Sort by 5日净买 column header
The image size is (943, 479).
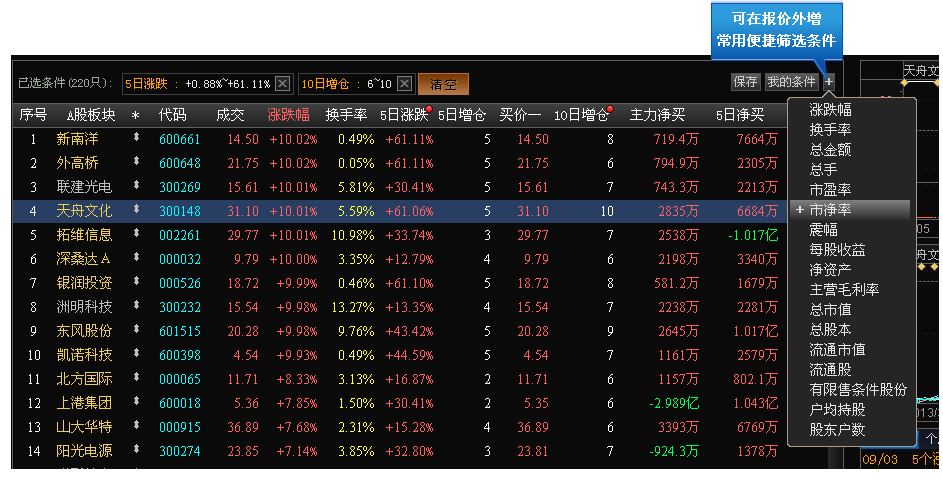pyautogui.click(x=740, y=114)
